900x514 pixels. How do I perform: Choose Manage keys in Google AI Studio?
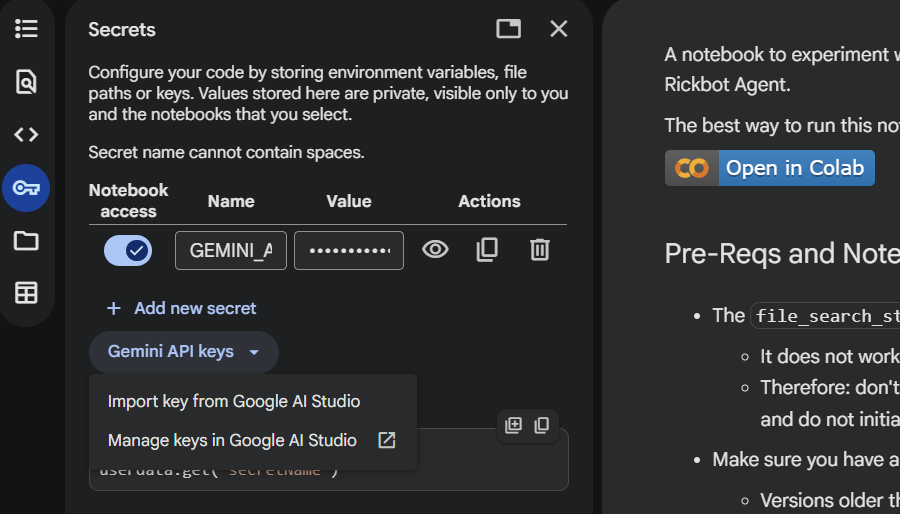(x=253, y=441)
